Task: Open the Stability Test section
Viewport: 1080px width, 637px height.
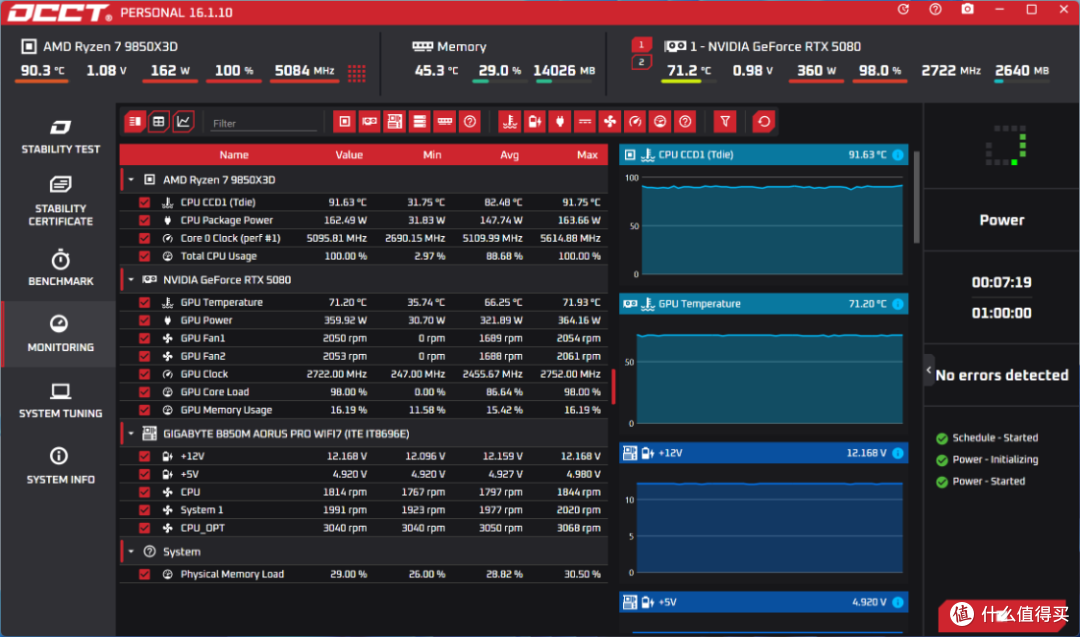Action: pos(60,136)
